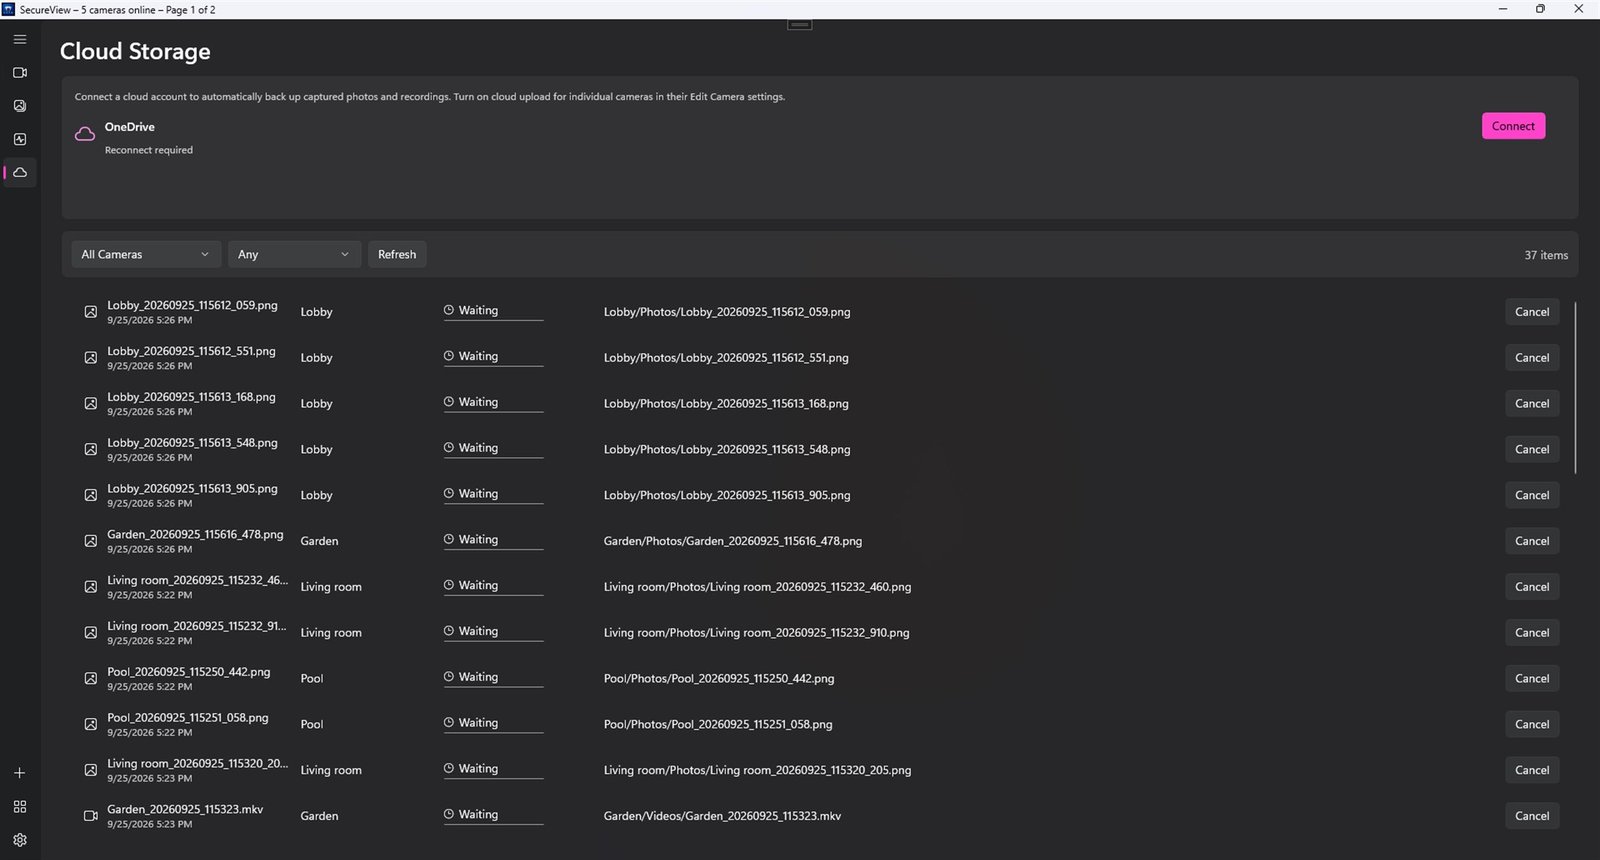Open the hamburger navigation menu
Viewport: 1600px width, 860px height.
tap(20, 39)
